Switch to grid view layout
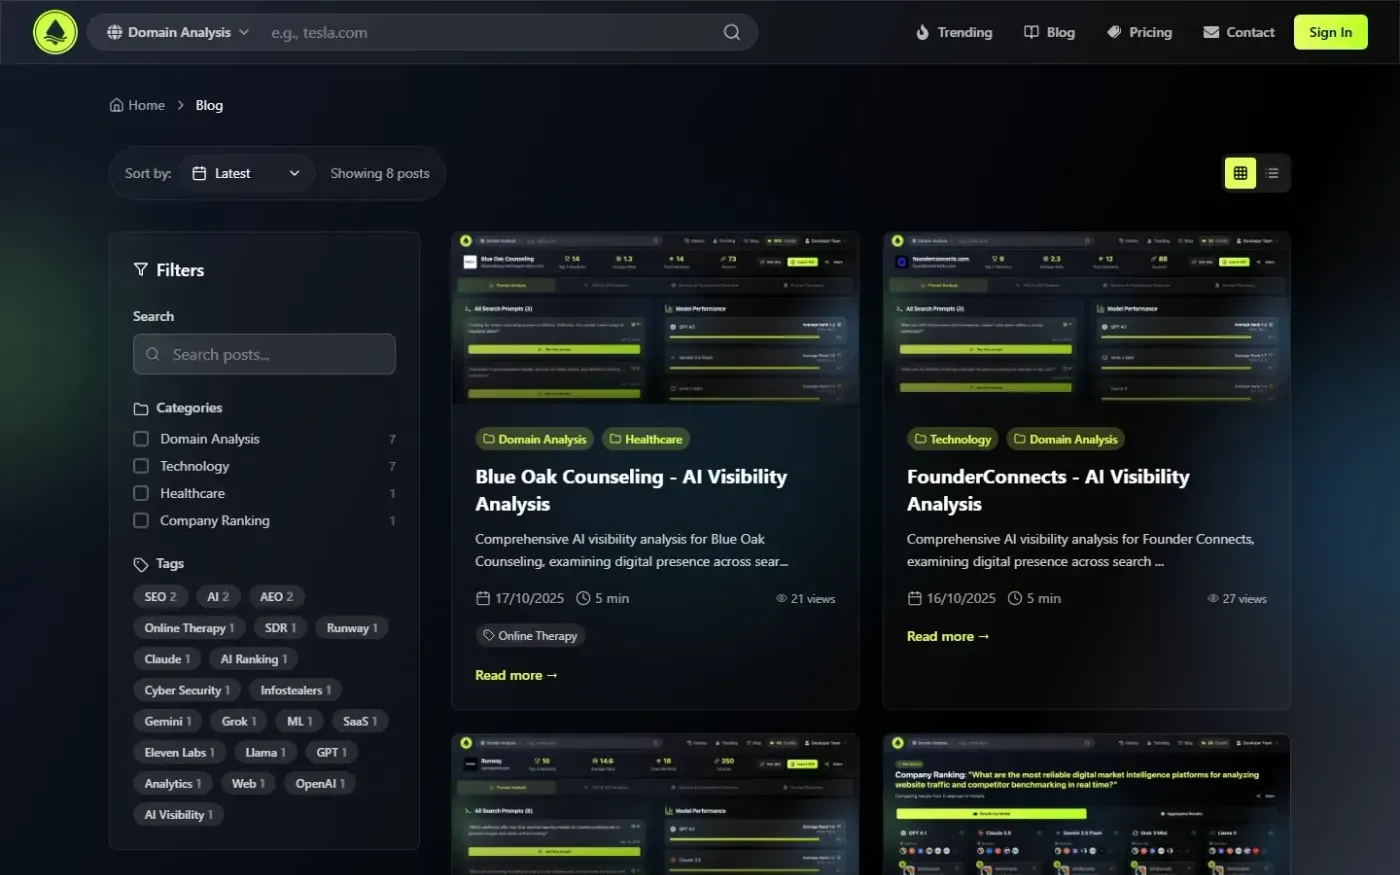The image size is (1400, 875). tap(1240, 173)
